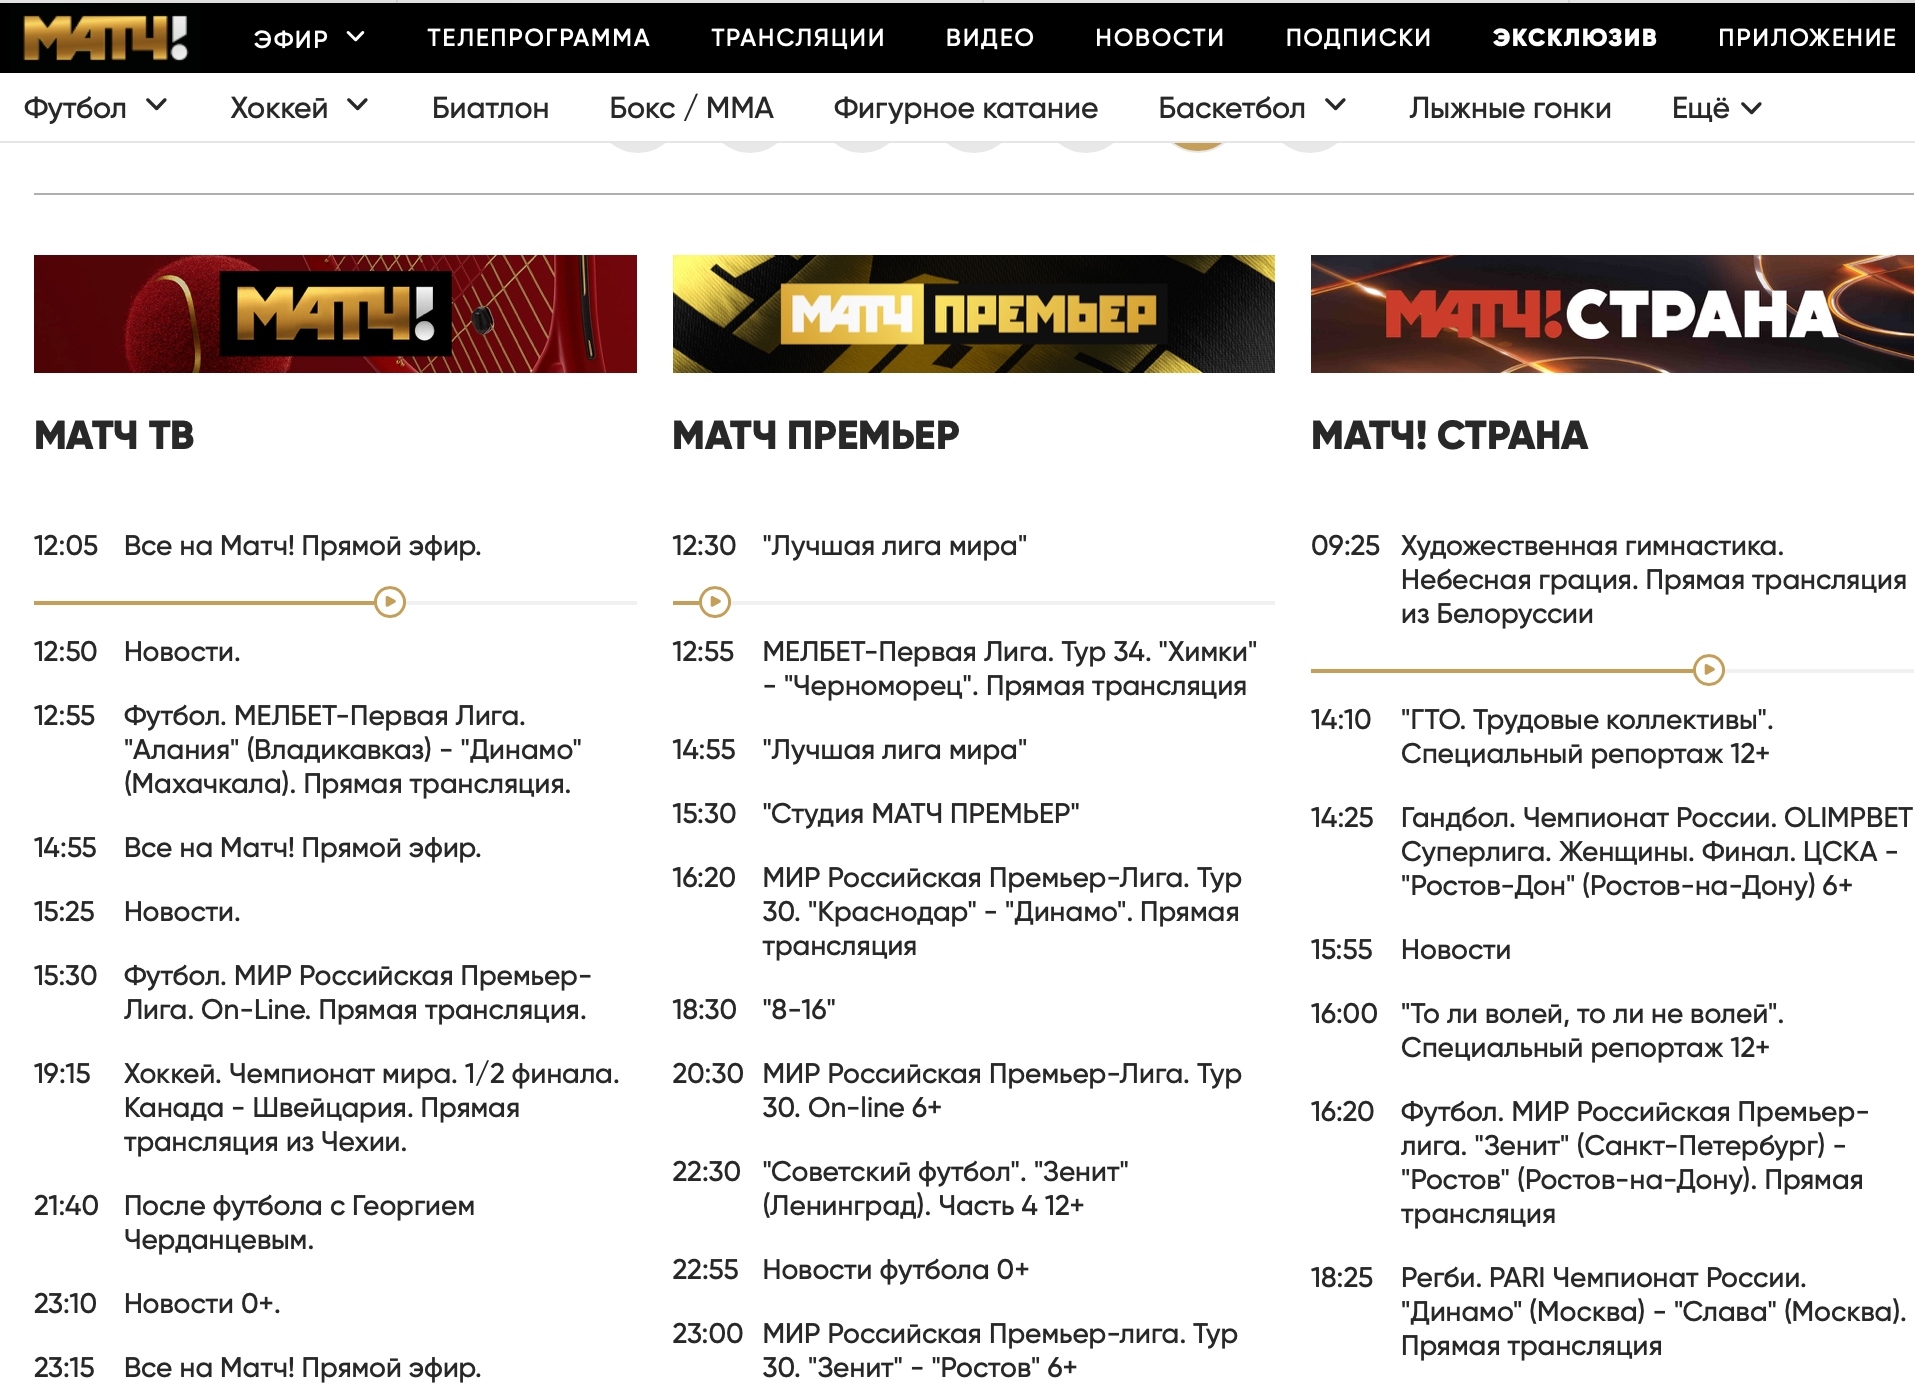The width and height of the screenshot is (1915, 1389).
Task: Click the МАТЧ ПРЕМЬЕР channel banner
Action: (x=973, y=314)
